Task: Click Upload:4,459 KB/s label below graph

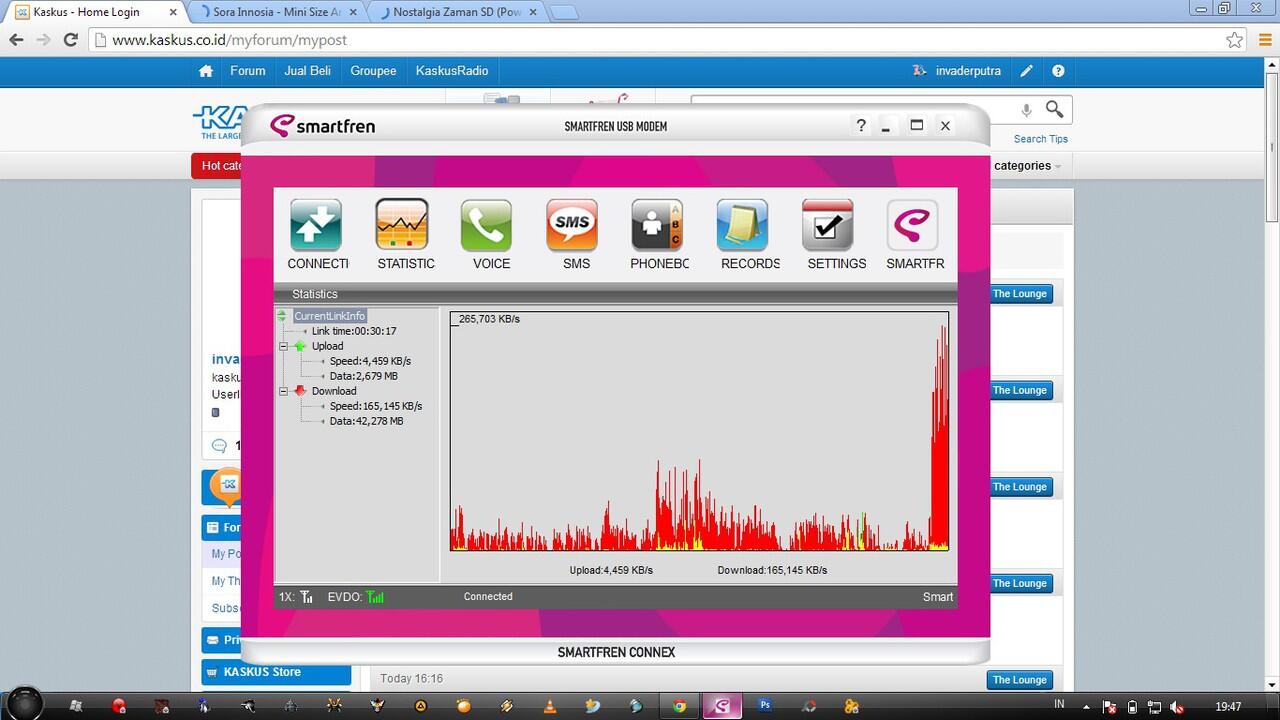Action: (x=611, y=570)
